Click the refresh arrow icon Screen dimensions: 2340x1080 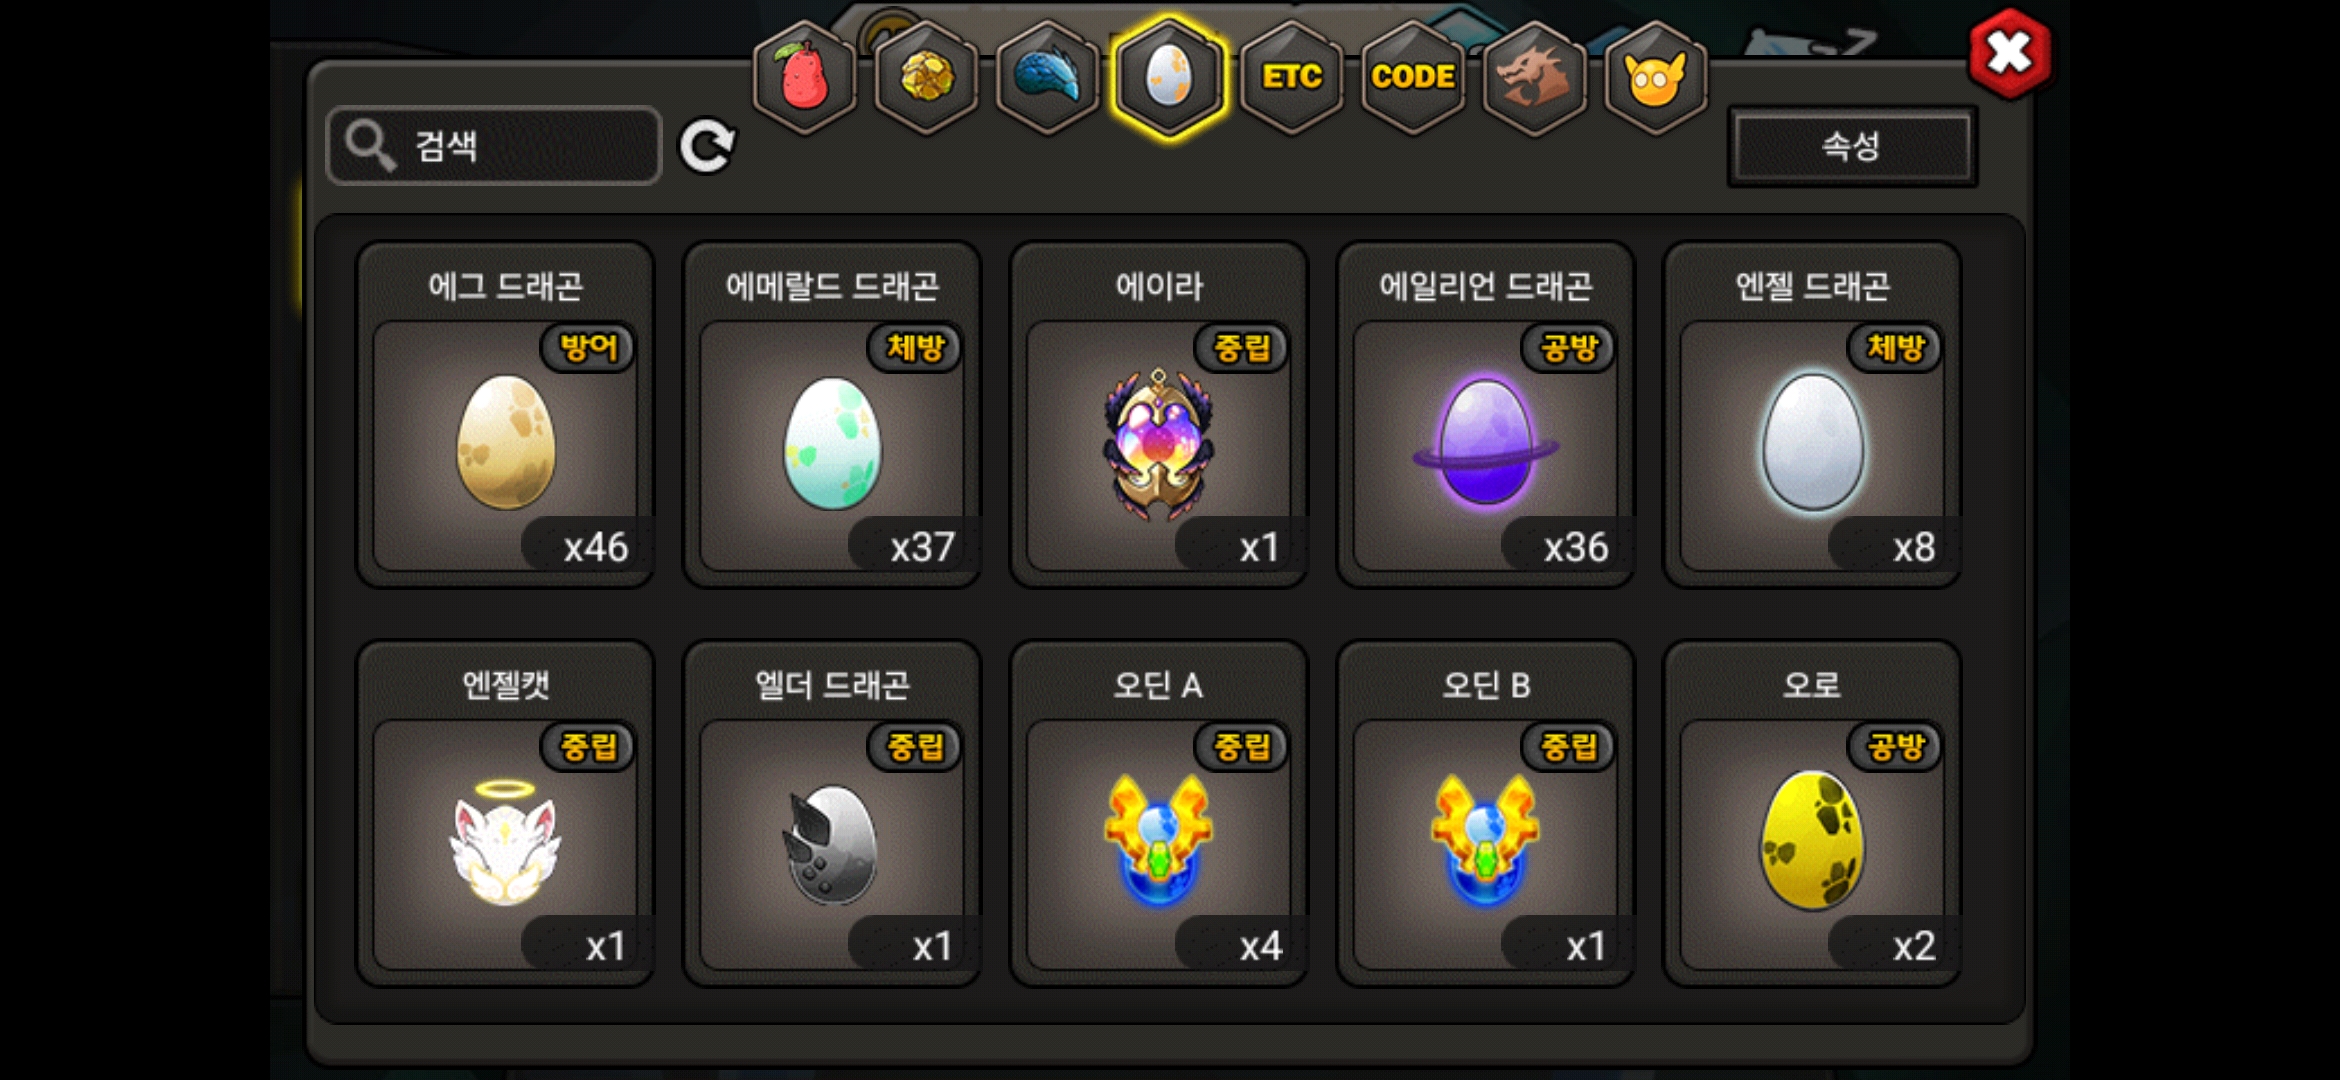click(707, 147)
